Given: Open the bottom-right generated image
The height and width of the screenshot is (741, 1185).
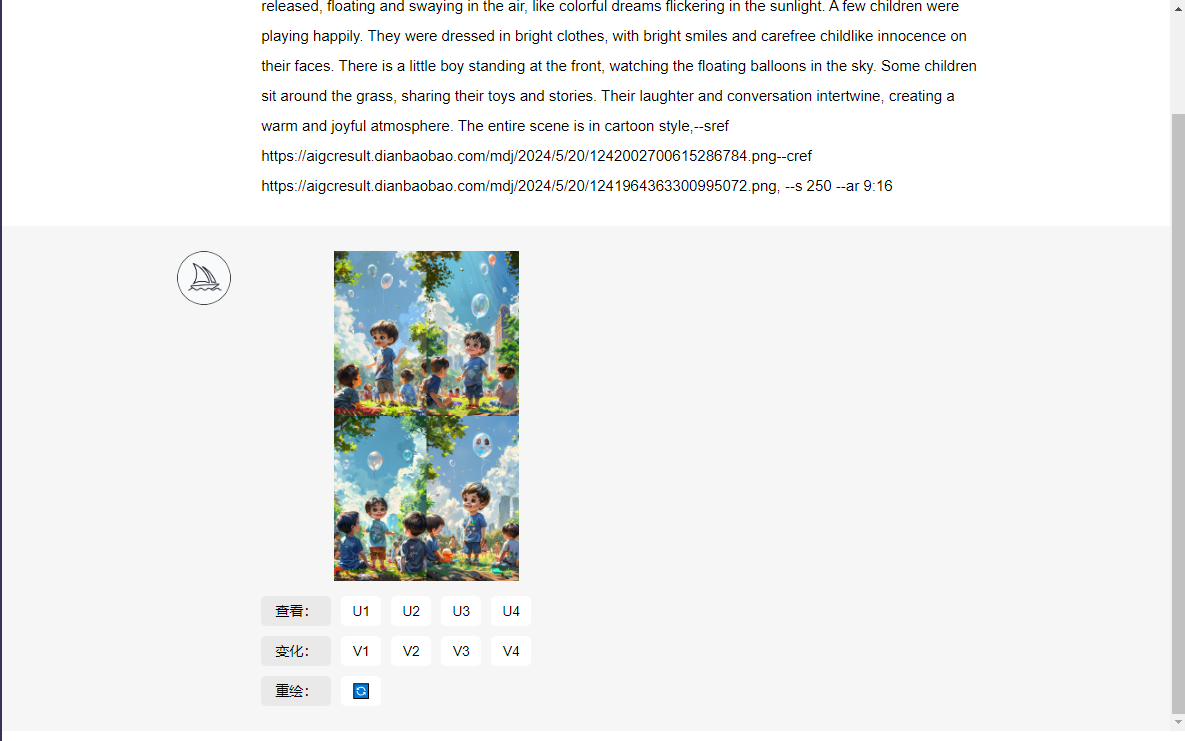Looking at the screenshot, I should [472, 498].
